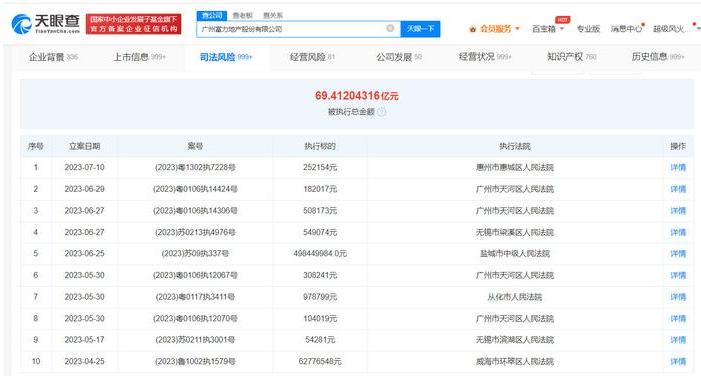Viewport: 701px width, 376px height.
Task: Open the 上市信息 tab
Action: coord(139,57)
